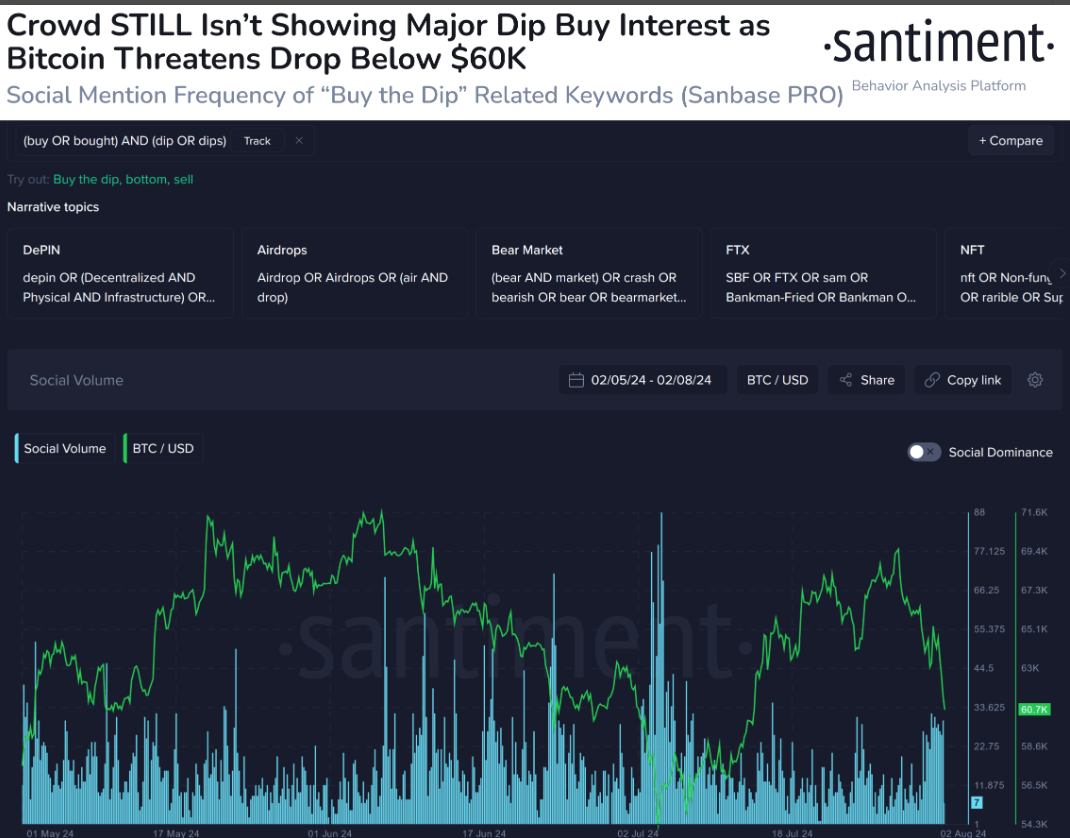This screenshot has height=838, width=1070.
Task: Open the calendar icon in the date picker
Action: pos(575,380)
